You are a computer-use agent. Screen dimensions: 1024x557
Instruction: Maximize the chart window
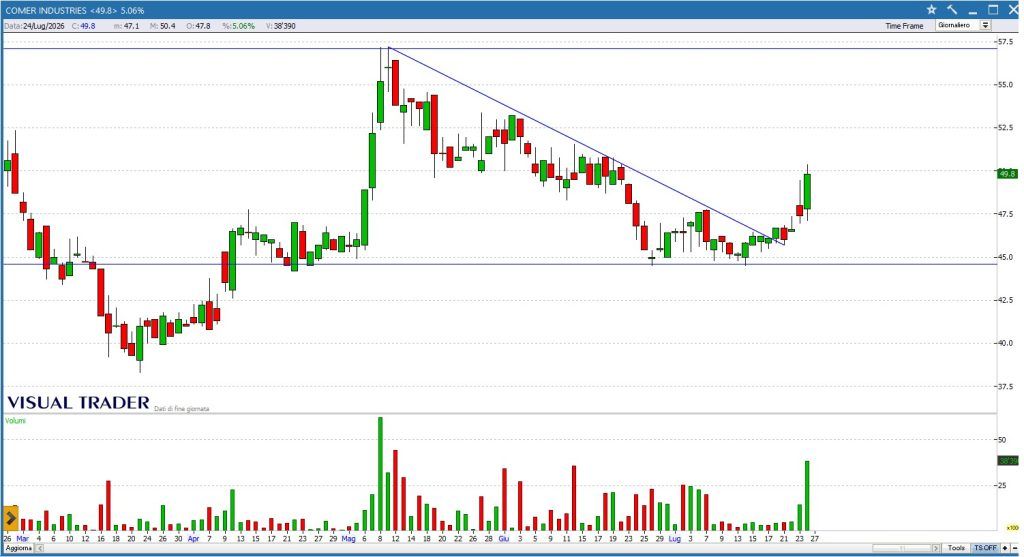pyautogui.click(x=993, y=10)
